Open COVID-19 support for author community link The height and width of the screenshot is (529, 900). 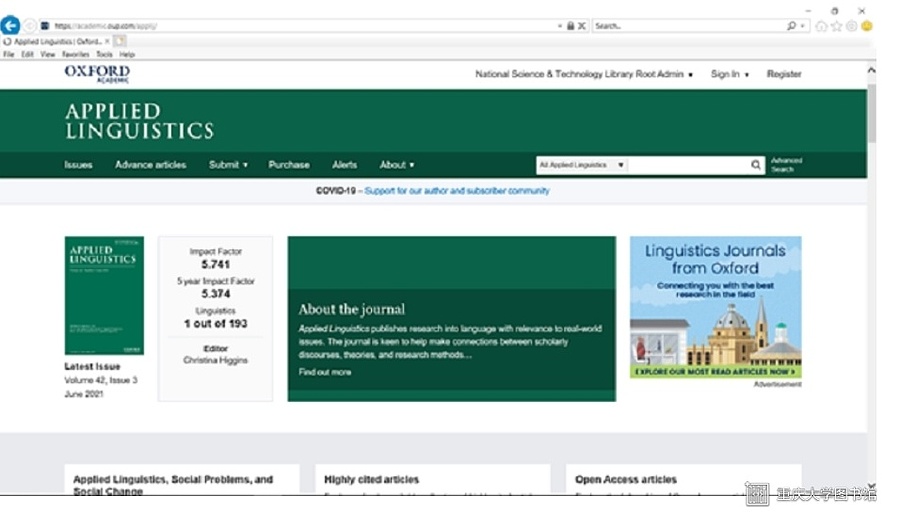point(457,190)
